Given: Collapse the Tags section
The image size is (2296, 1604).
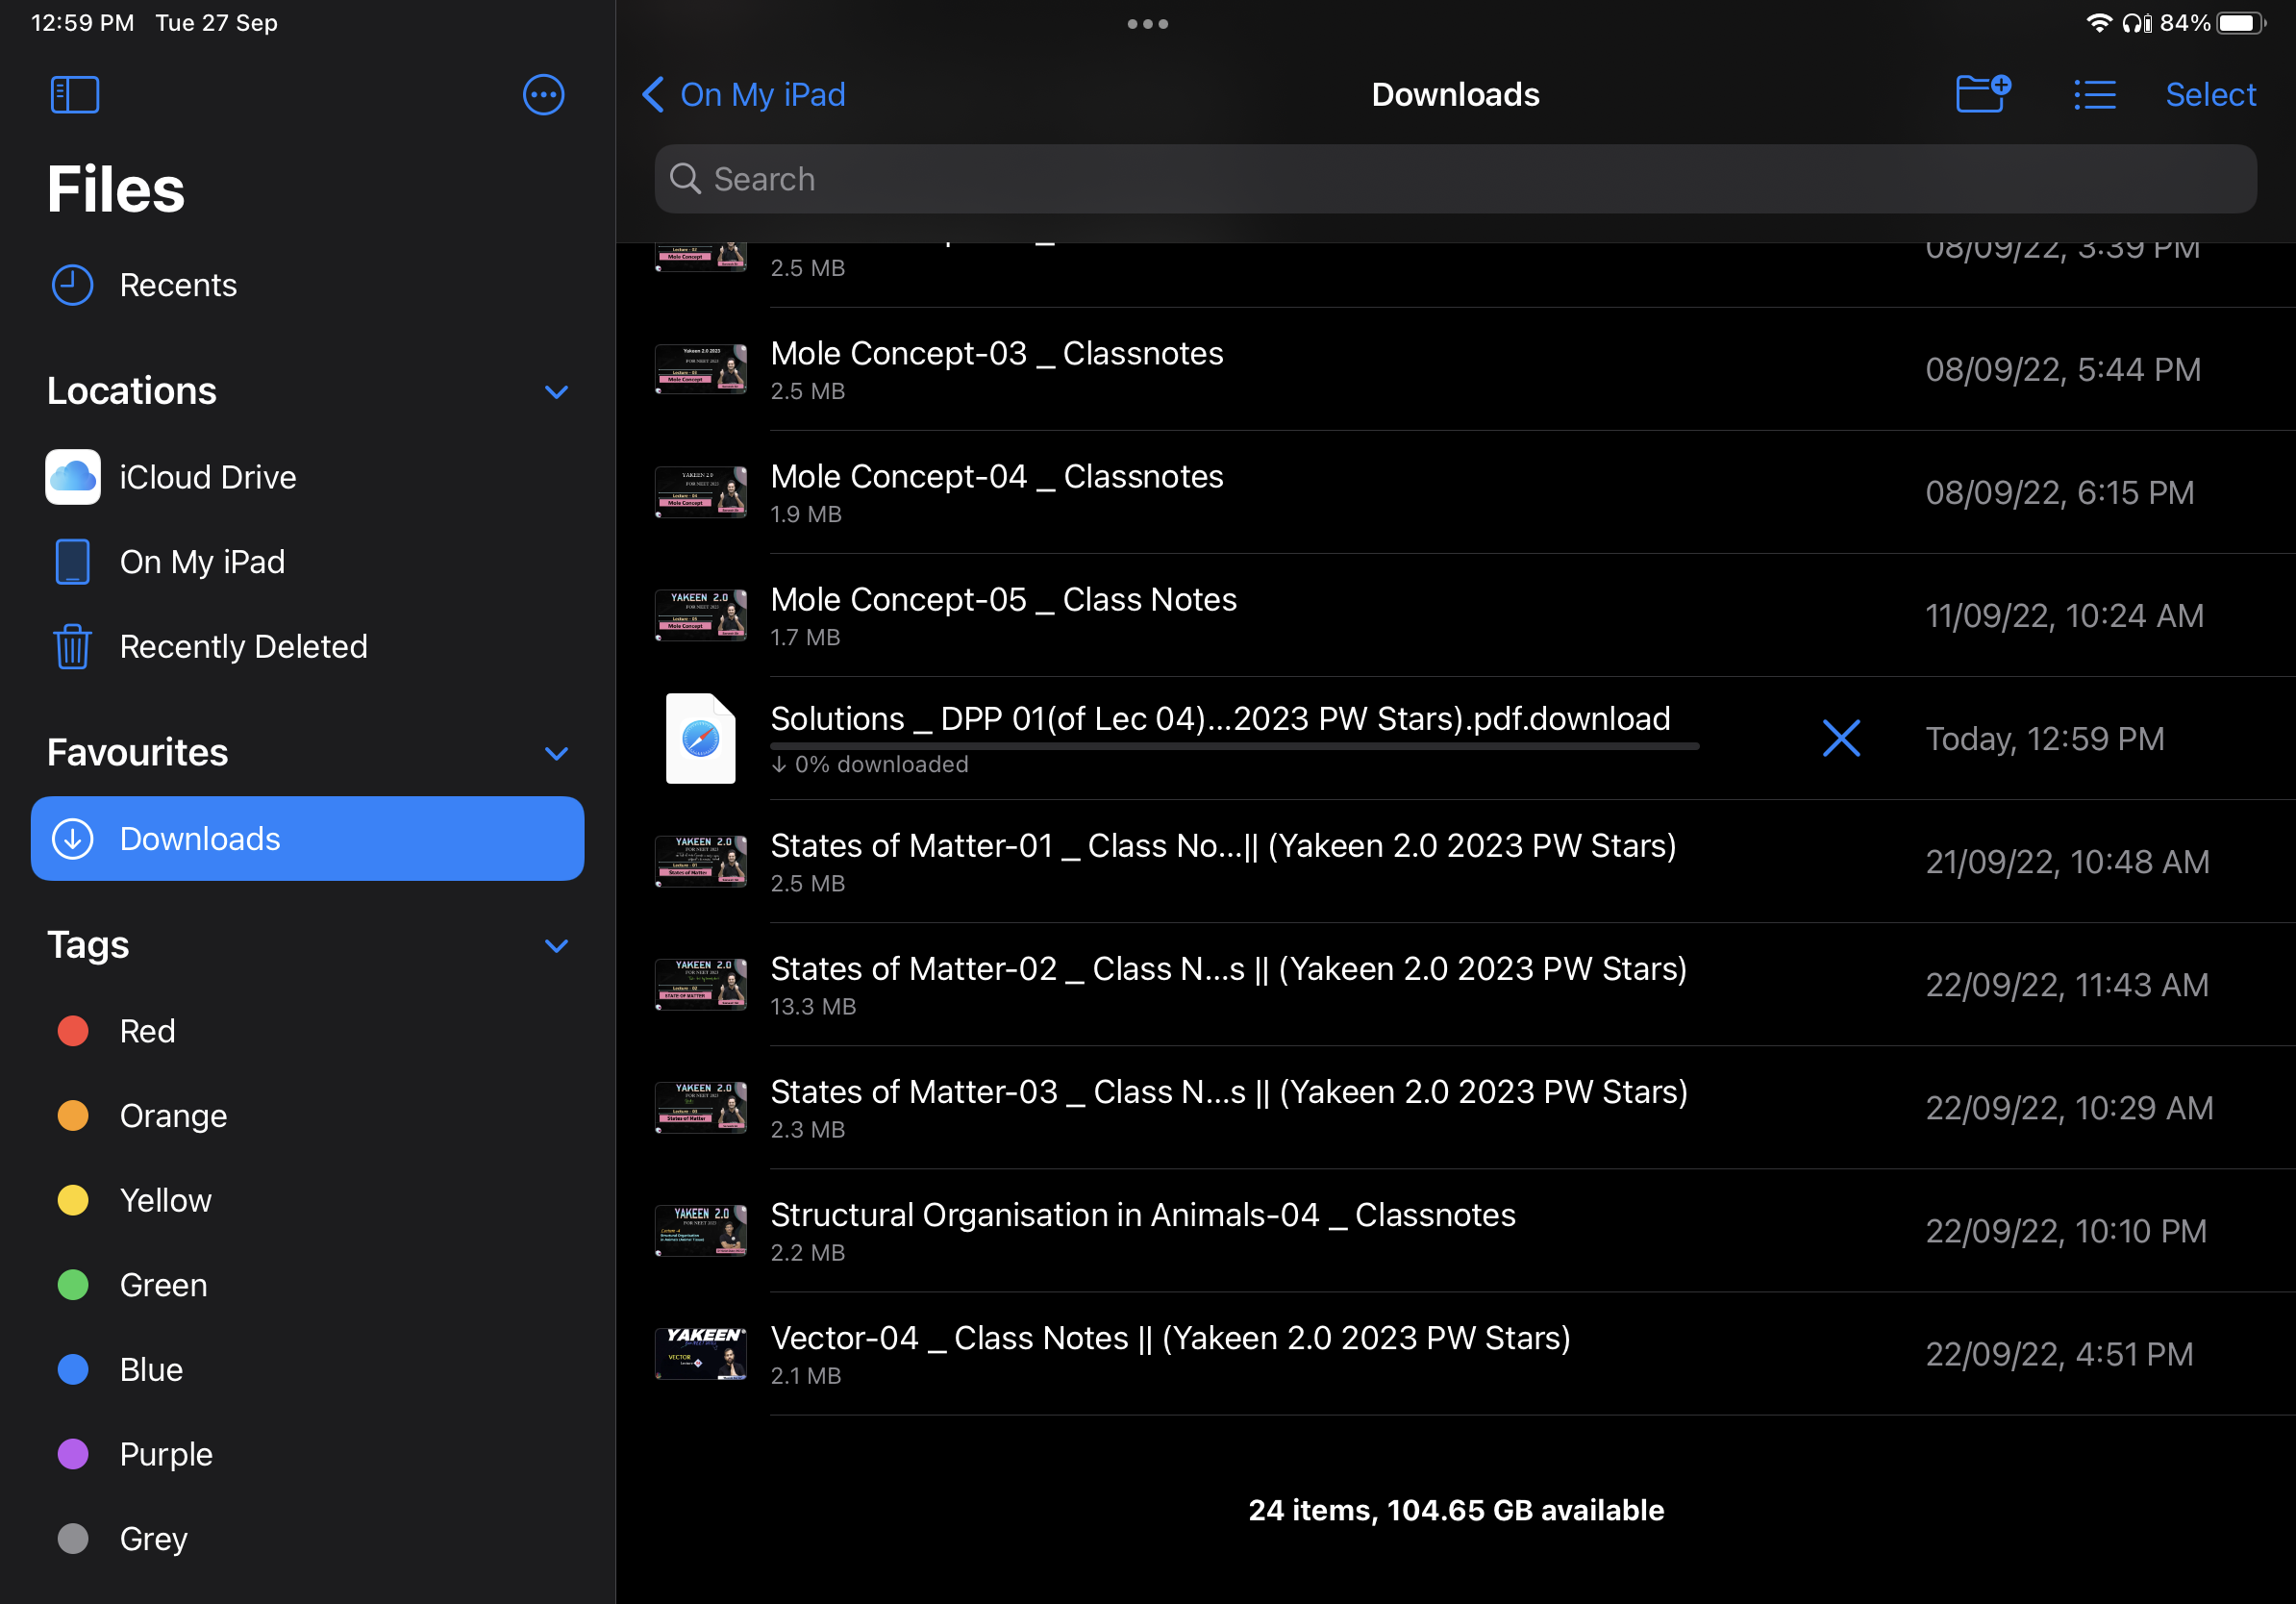Looking at the screenshot, I should click(x=556, y=945).
